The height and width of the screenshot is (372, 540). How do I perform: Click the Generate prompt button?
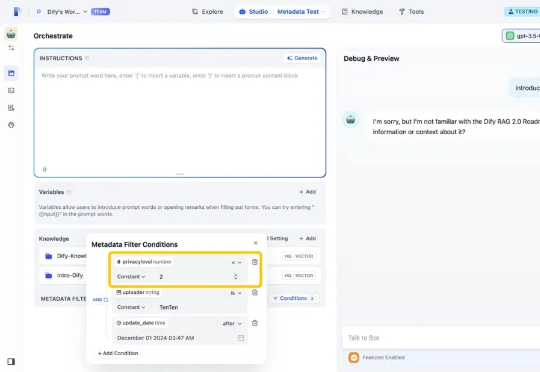tap(302, 58)
